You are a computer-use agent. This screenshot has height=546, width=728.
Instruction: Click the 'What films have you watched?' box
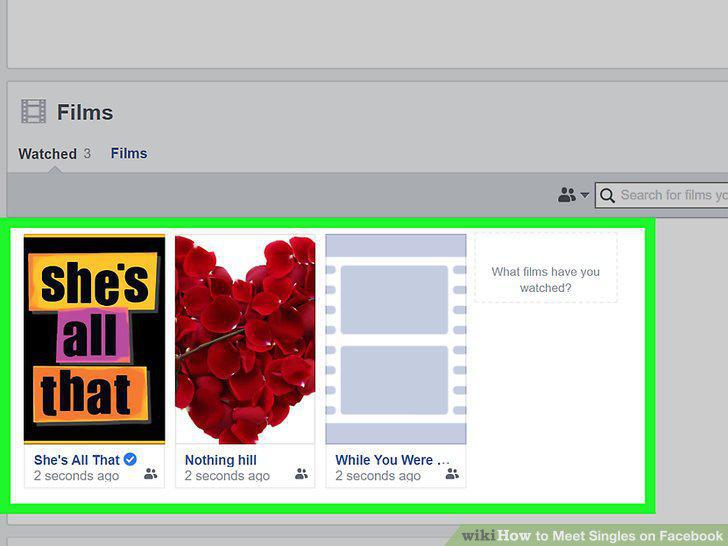546,268
